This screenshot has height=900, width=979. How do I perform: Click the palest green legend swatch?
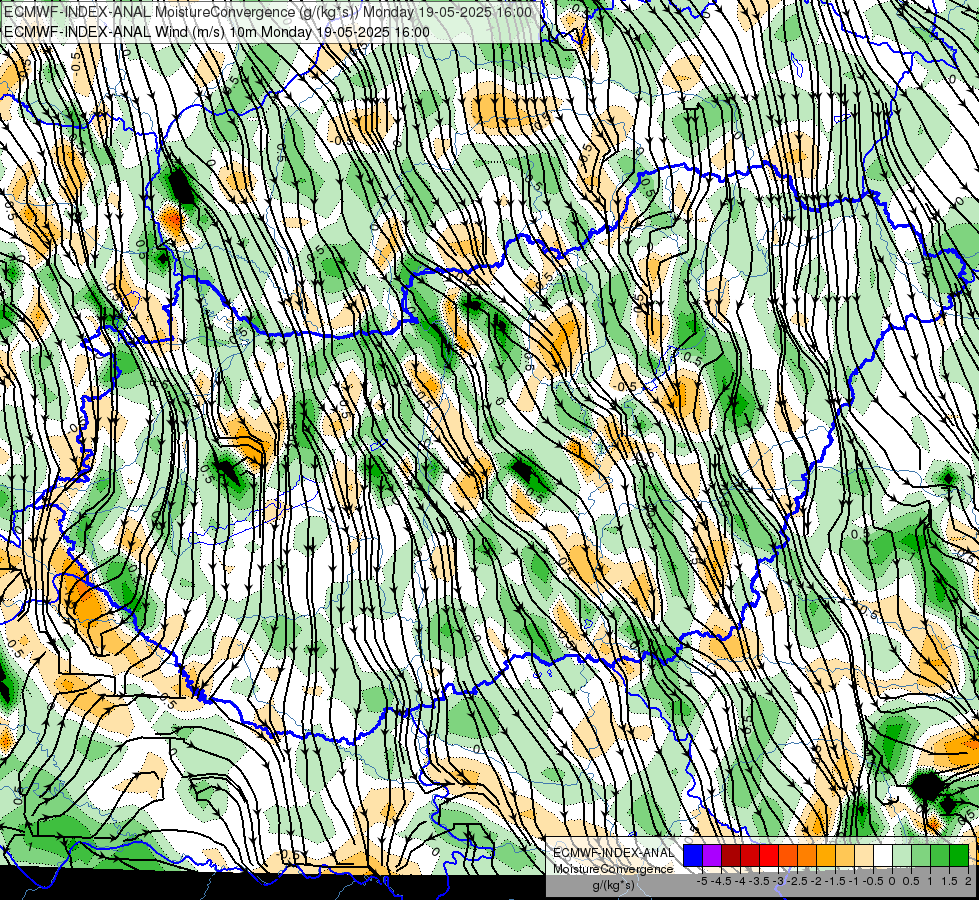coord(902,855)
